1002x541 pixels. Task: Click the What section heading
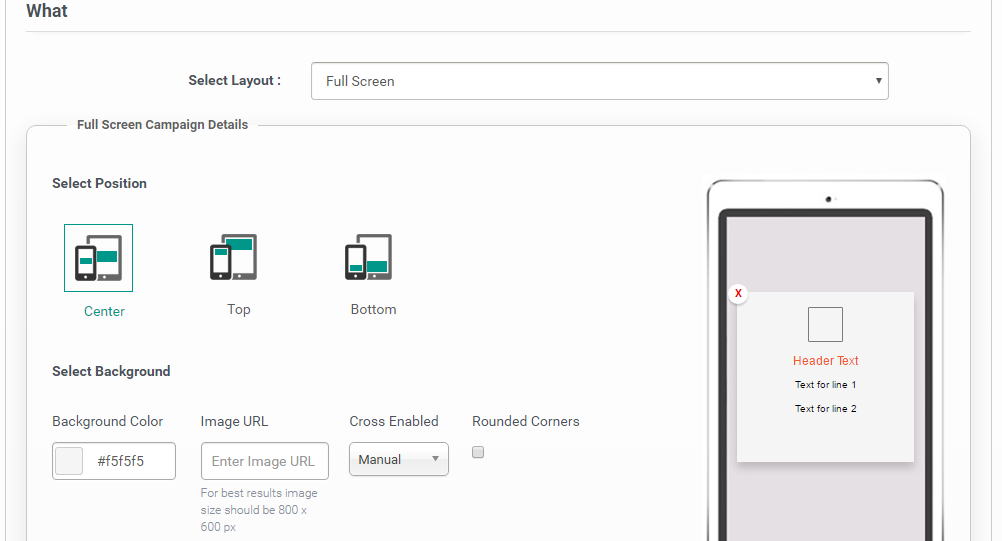pyautogui.click(x=47, y=11)
